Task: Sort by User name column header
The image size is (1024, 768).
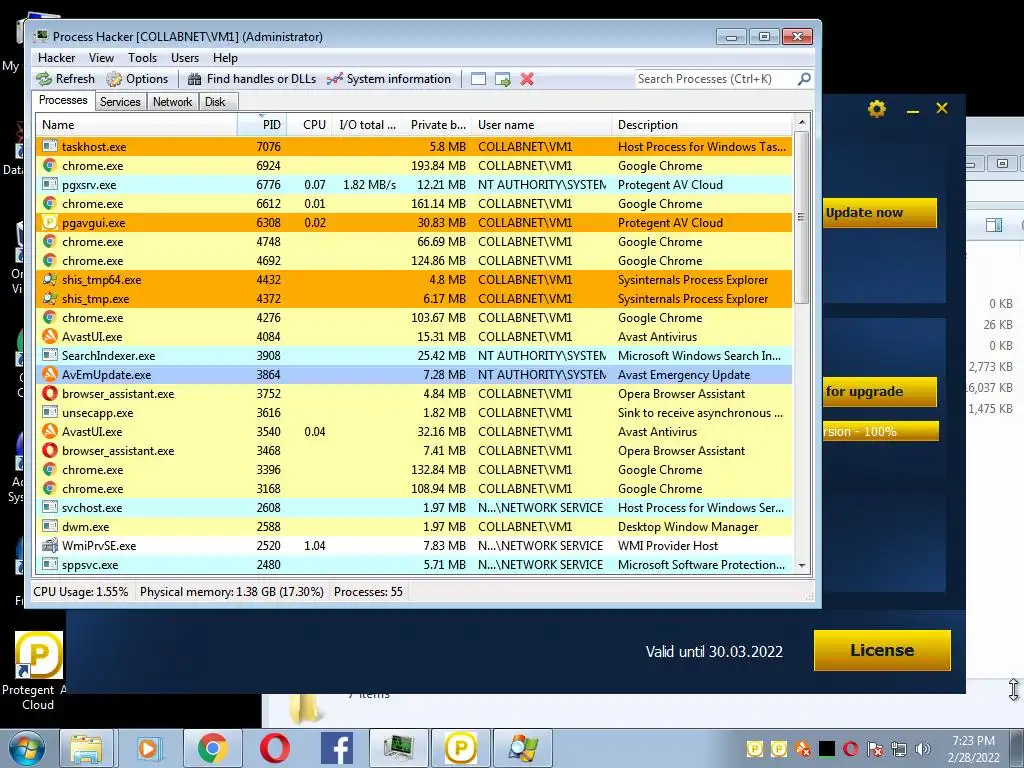Action: (x=542, y=125)
